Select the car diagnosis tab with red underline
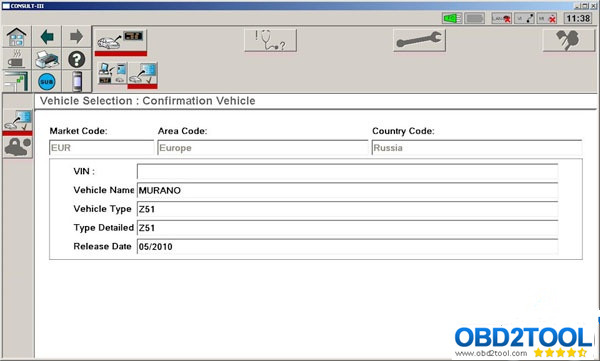This screenshot has height=361, width=600. tap(120, 41)
